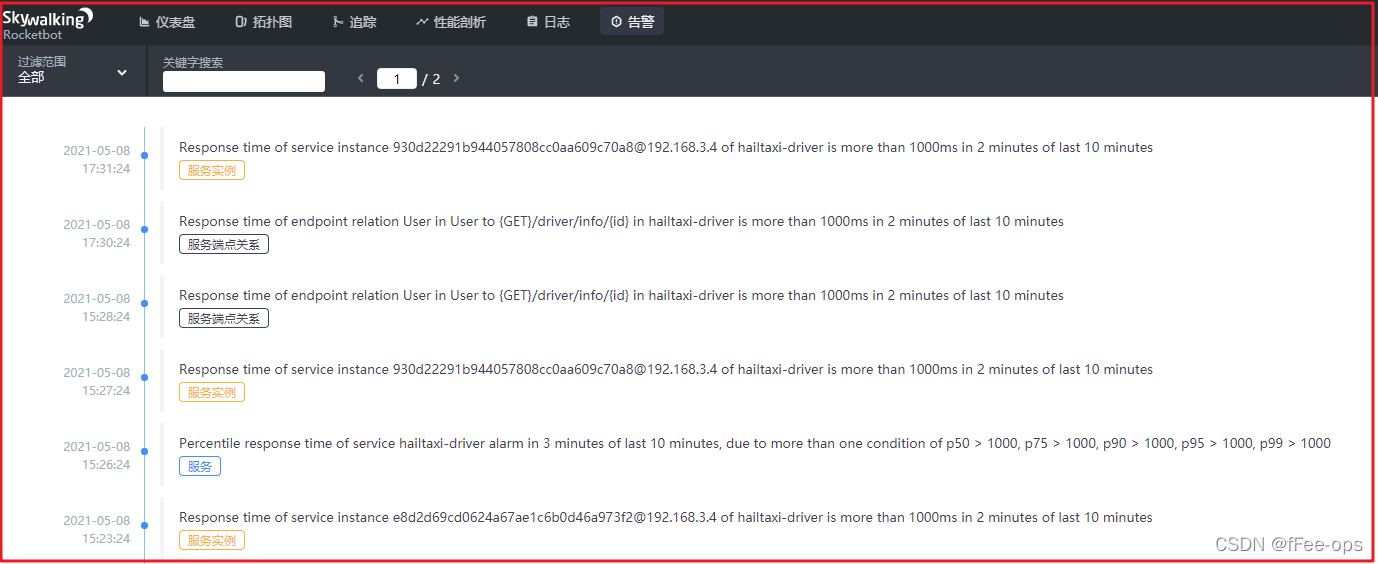The width and height of the screenshot is (1378, 564).
Task: Click the 2021-05-08 15:26:24 timestamp
Action: (x=97, y=455)
